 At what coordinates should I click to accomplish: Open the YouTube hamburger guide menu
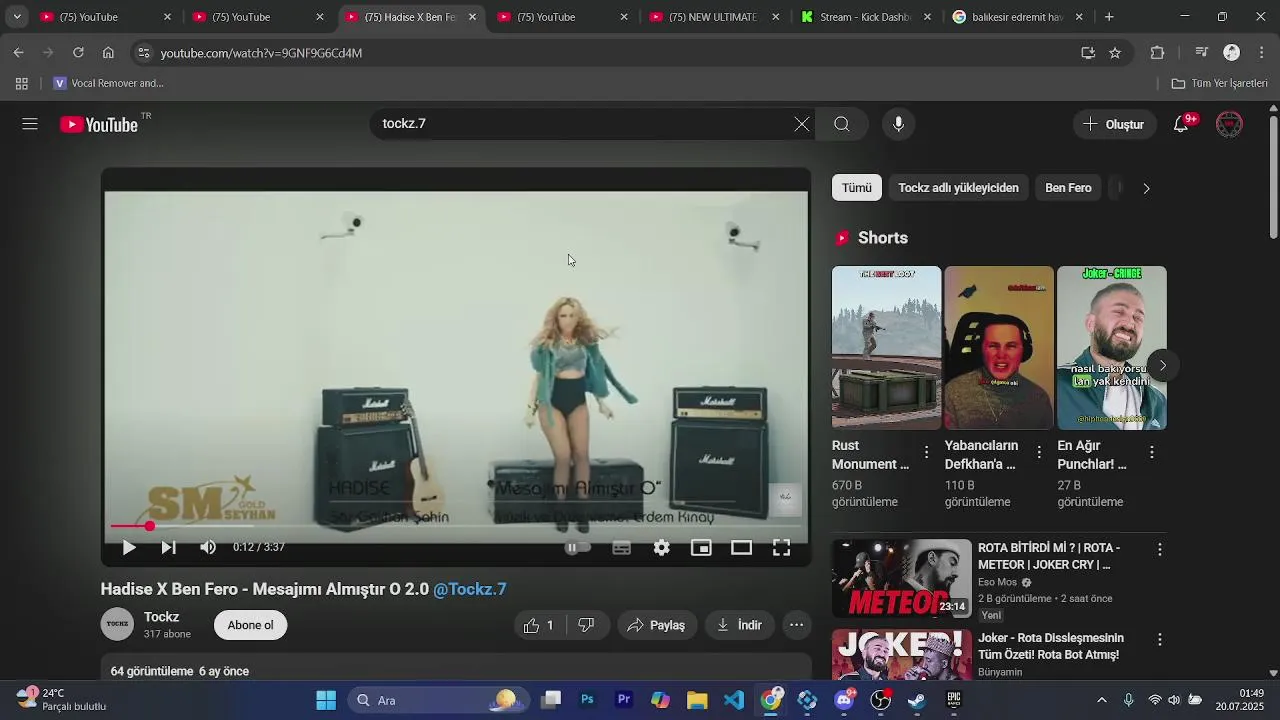coord(30,124)
